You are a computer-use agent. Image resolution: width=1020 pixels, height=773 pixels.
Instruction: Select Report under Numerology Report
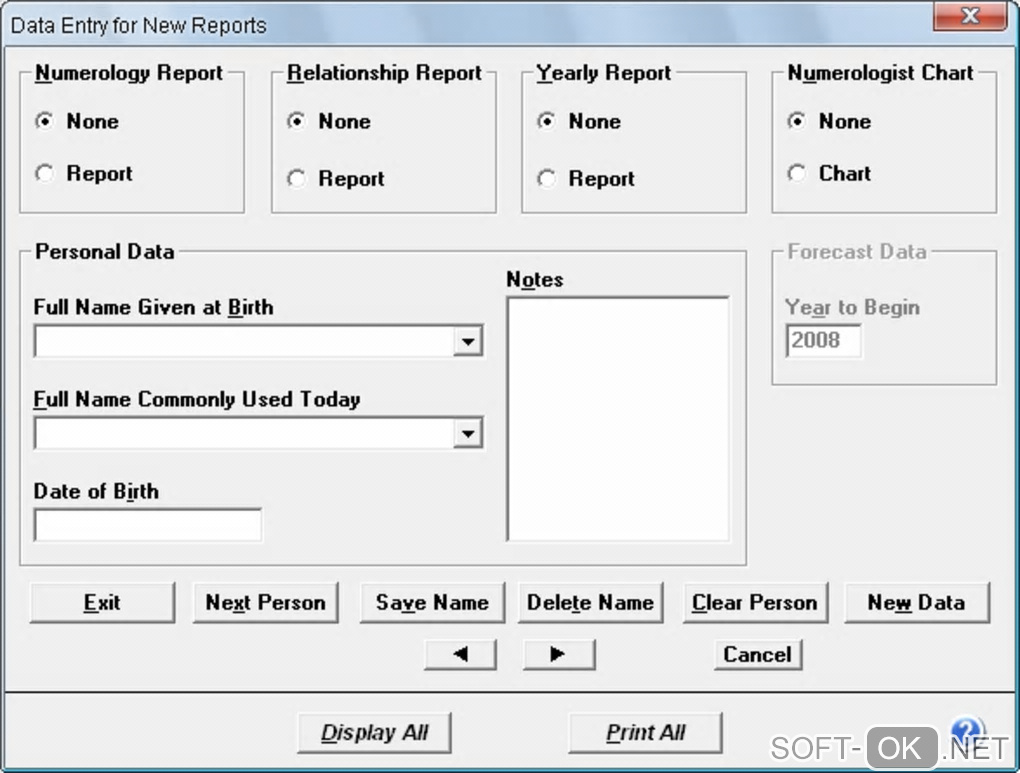(45, 174)
